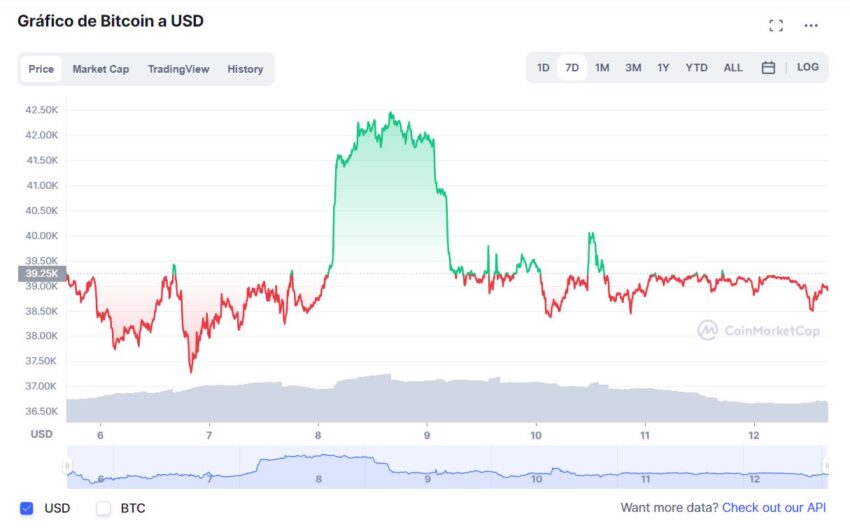Uncheck the USD checkbox

pyautogui.click(x=27, y=508)
